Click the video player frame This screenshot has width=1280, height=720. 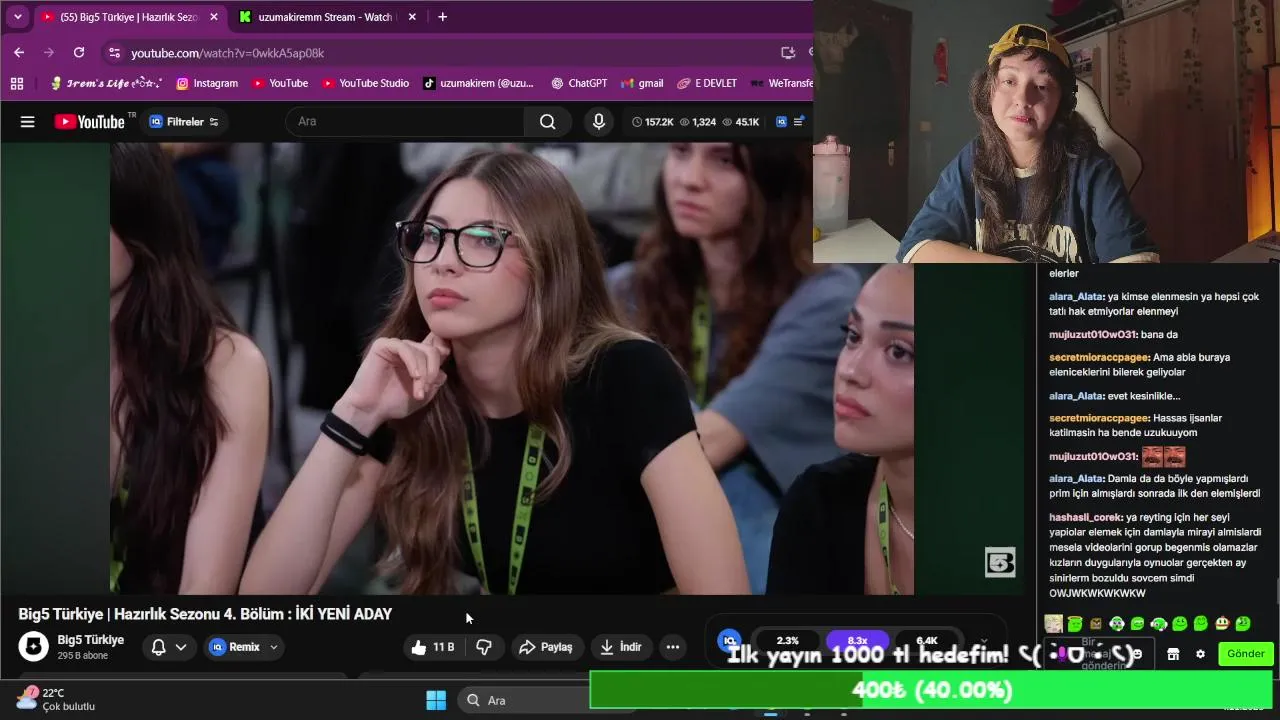[511, 368]
